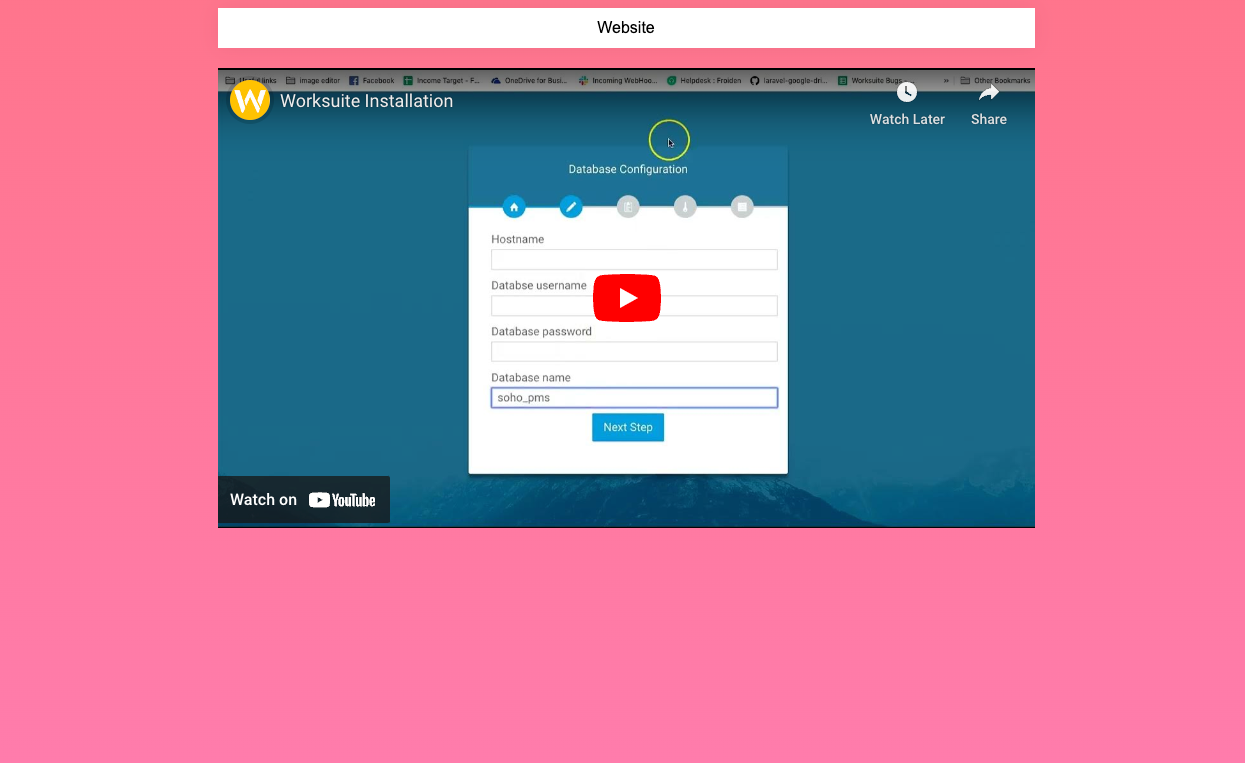Select the third installer step icon

[x=628, y=207]
